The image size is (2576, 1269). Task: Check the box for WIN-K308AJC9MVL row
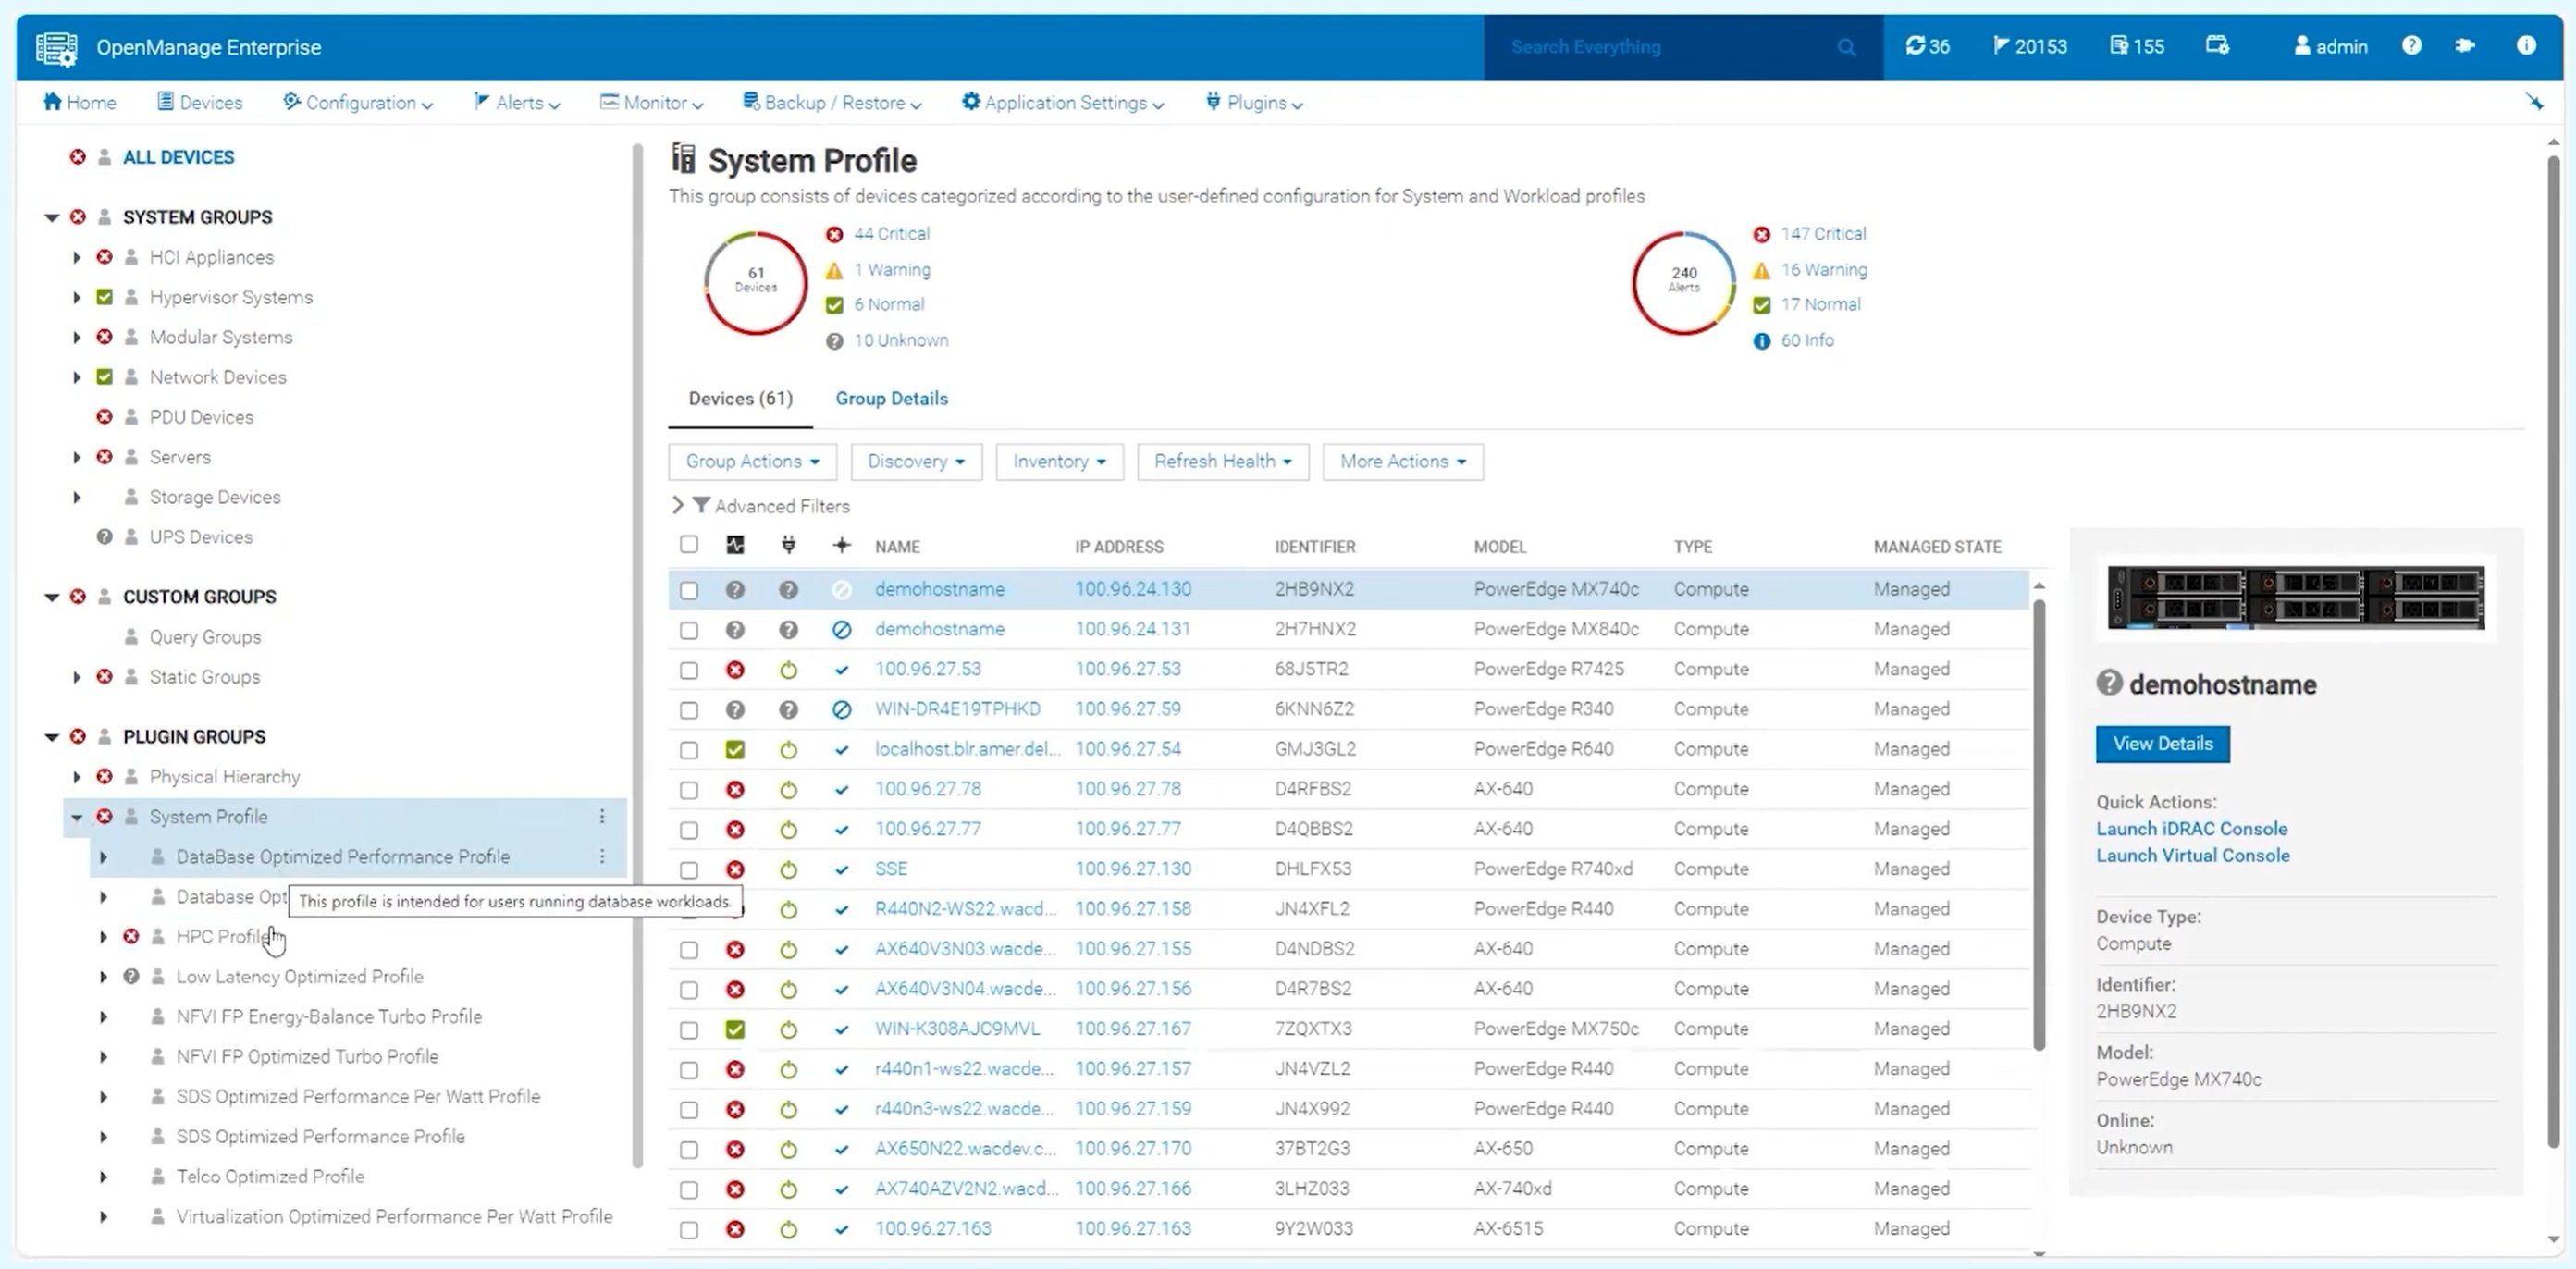click(689, 1030)
